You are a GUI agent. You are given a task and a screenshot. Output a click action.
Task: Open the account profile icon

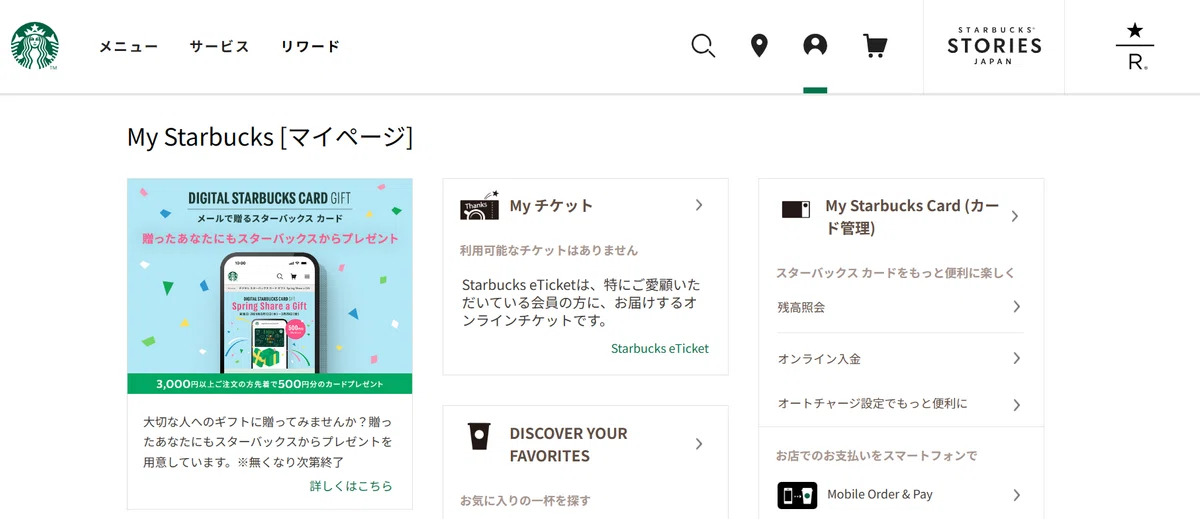point(815,46)
